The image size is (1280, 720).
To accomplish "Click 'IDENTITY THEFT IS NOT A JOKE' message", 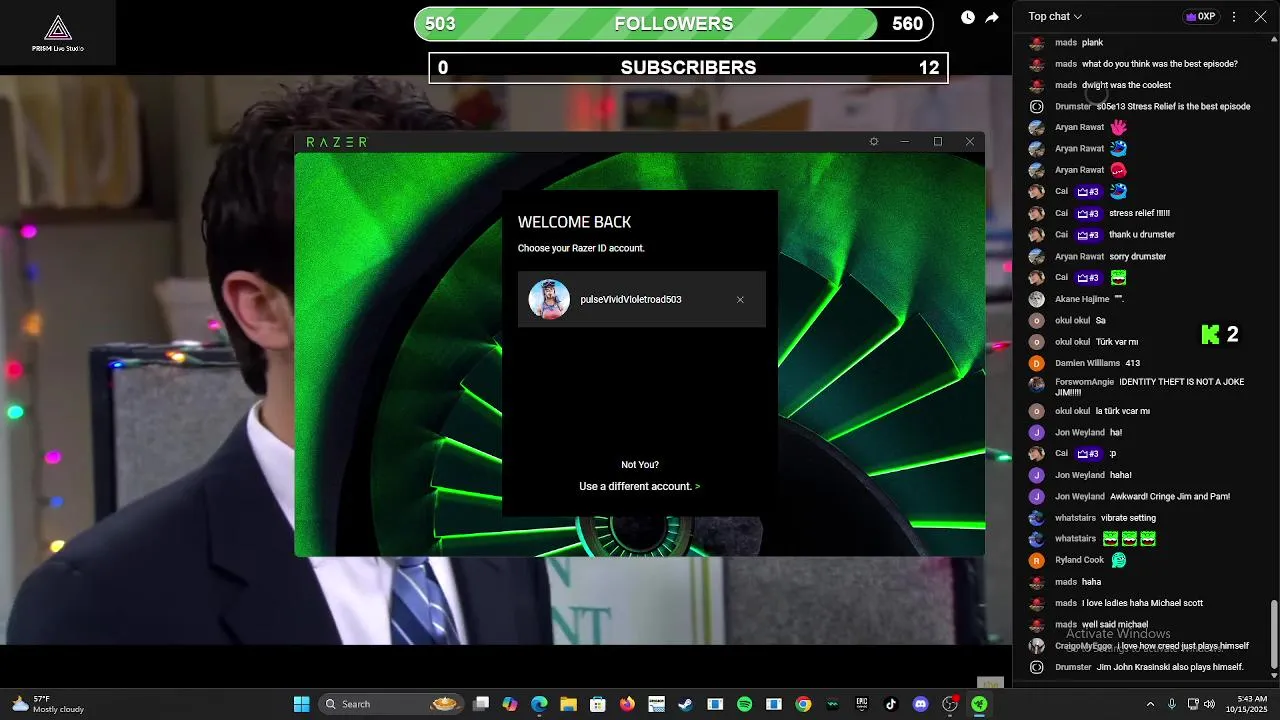I will tap(1150, 387).
